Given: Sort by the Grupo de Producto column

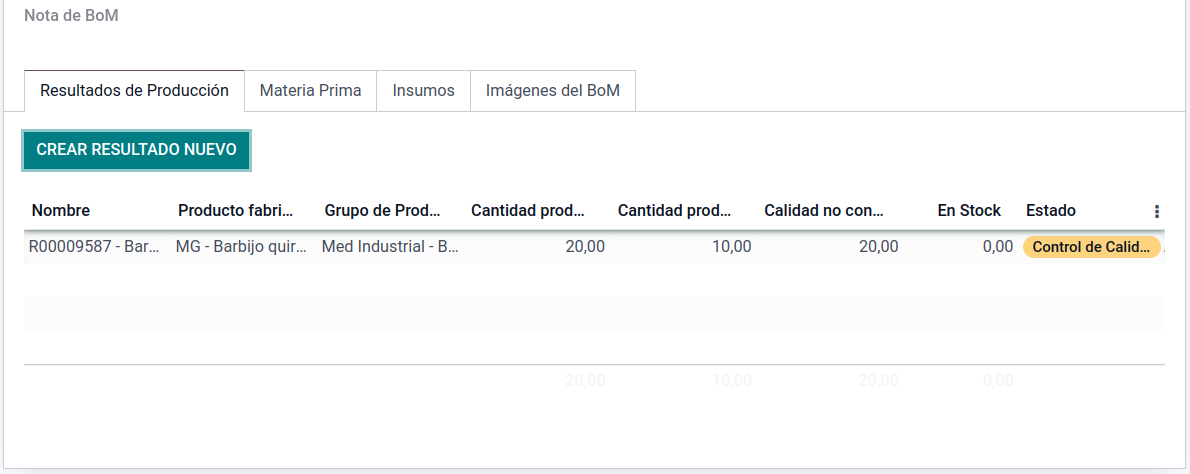Looking at the screenshot, I should click(x=383, y=211).
